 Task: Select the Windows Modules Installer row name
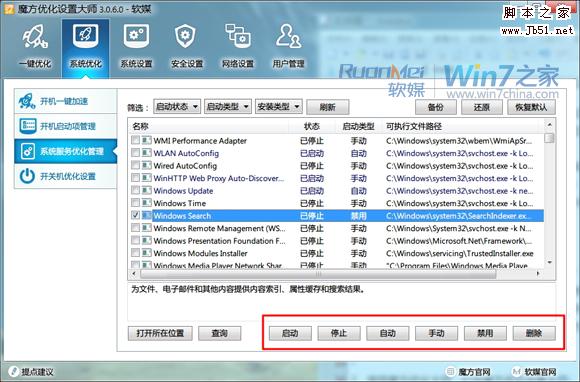200,253
